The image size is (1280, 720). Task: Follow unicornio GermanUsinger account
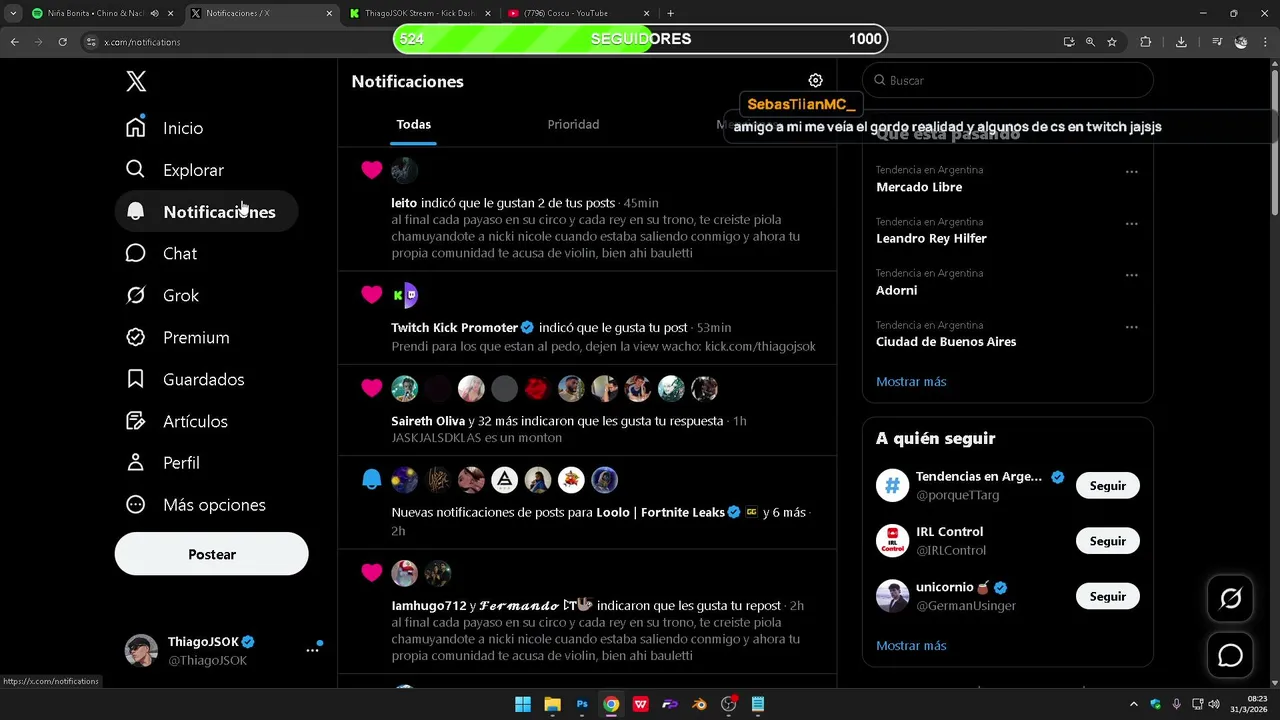click(x=1108, y=597)
